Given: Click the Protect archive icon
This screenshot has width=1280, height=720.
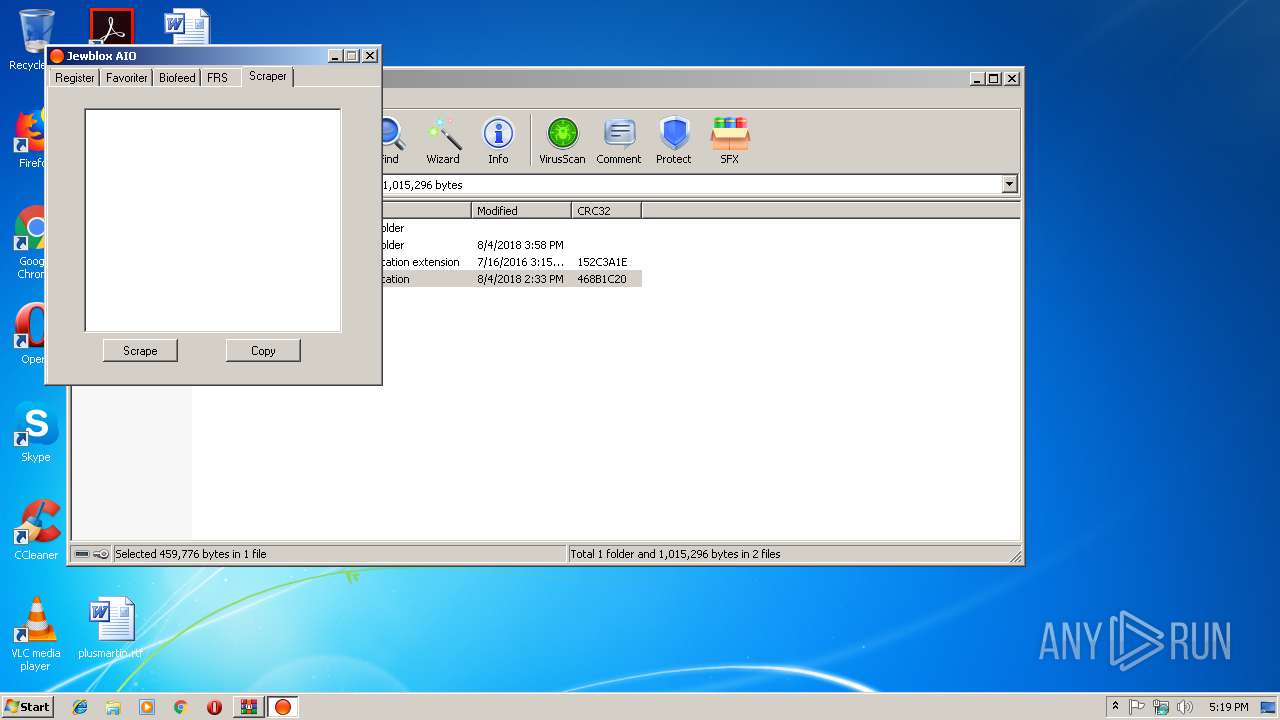Looking at the screenshot, I should (674, 141).
